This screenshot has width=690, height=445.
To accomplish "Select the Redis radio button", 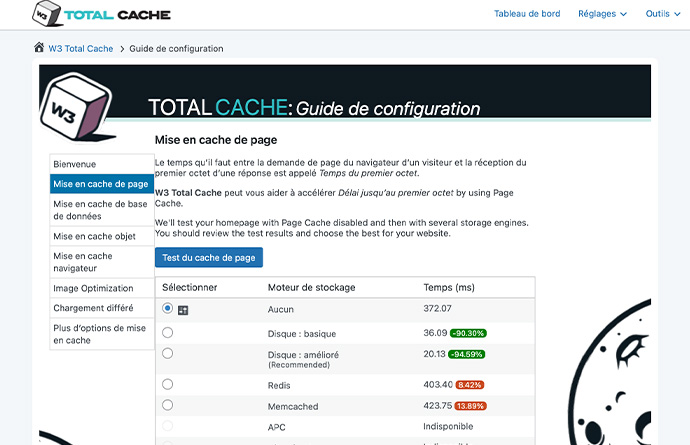I will pos(167,384).
